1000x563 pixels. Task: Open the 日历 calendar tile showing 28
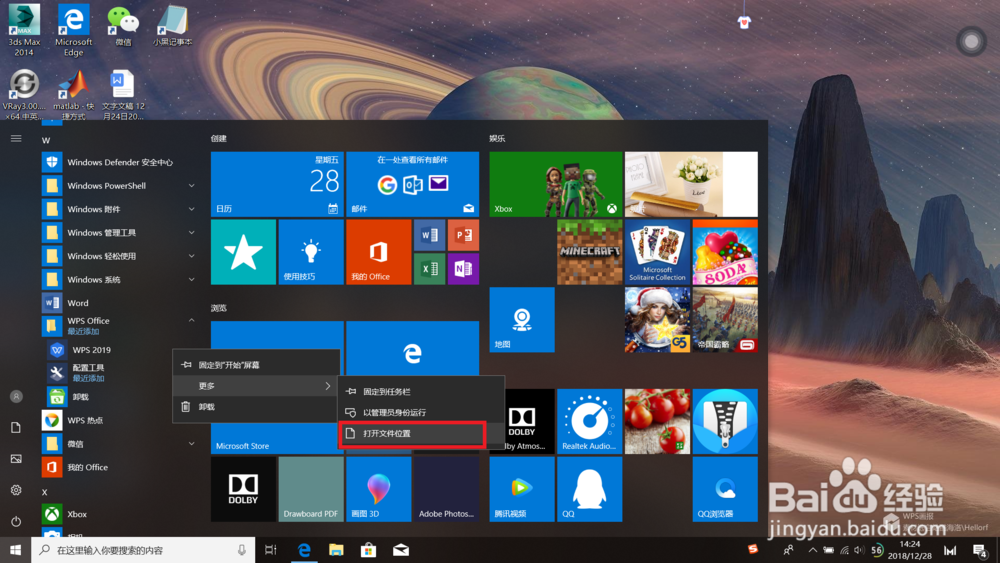[x=277, y=184]
